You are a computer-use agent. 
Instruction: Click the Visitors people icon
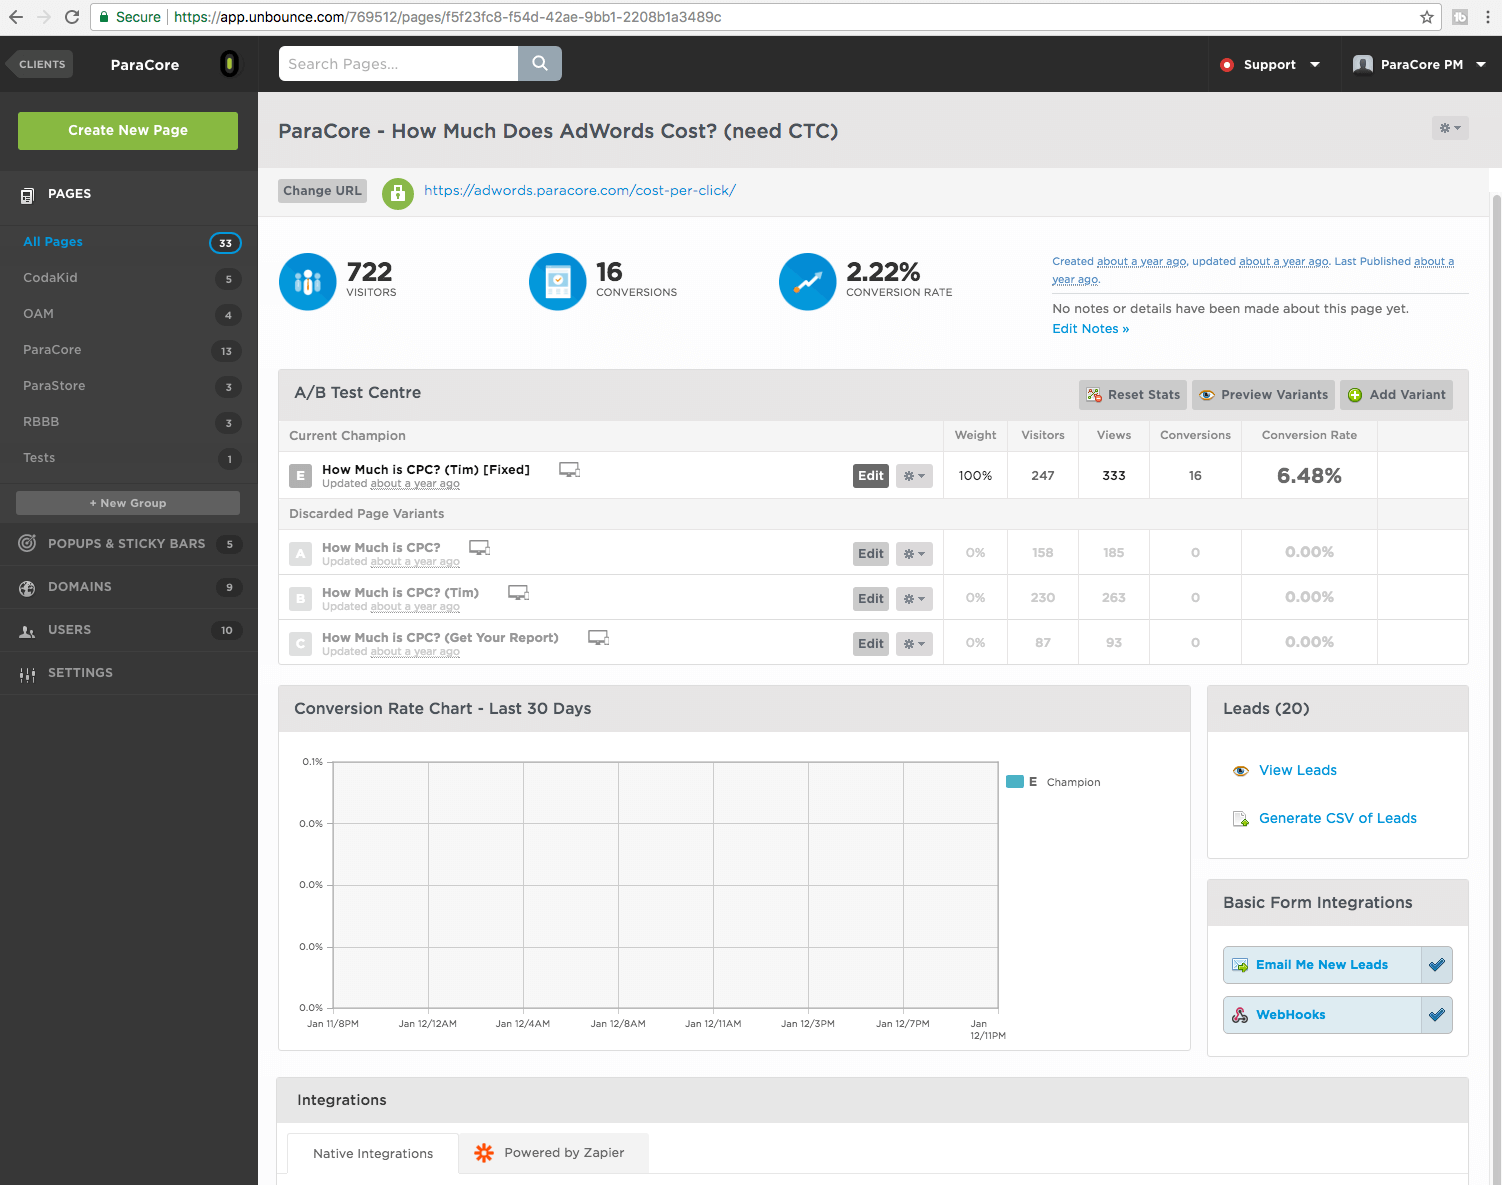pyautogui.click(x=307, y=282)
